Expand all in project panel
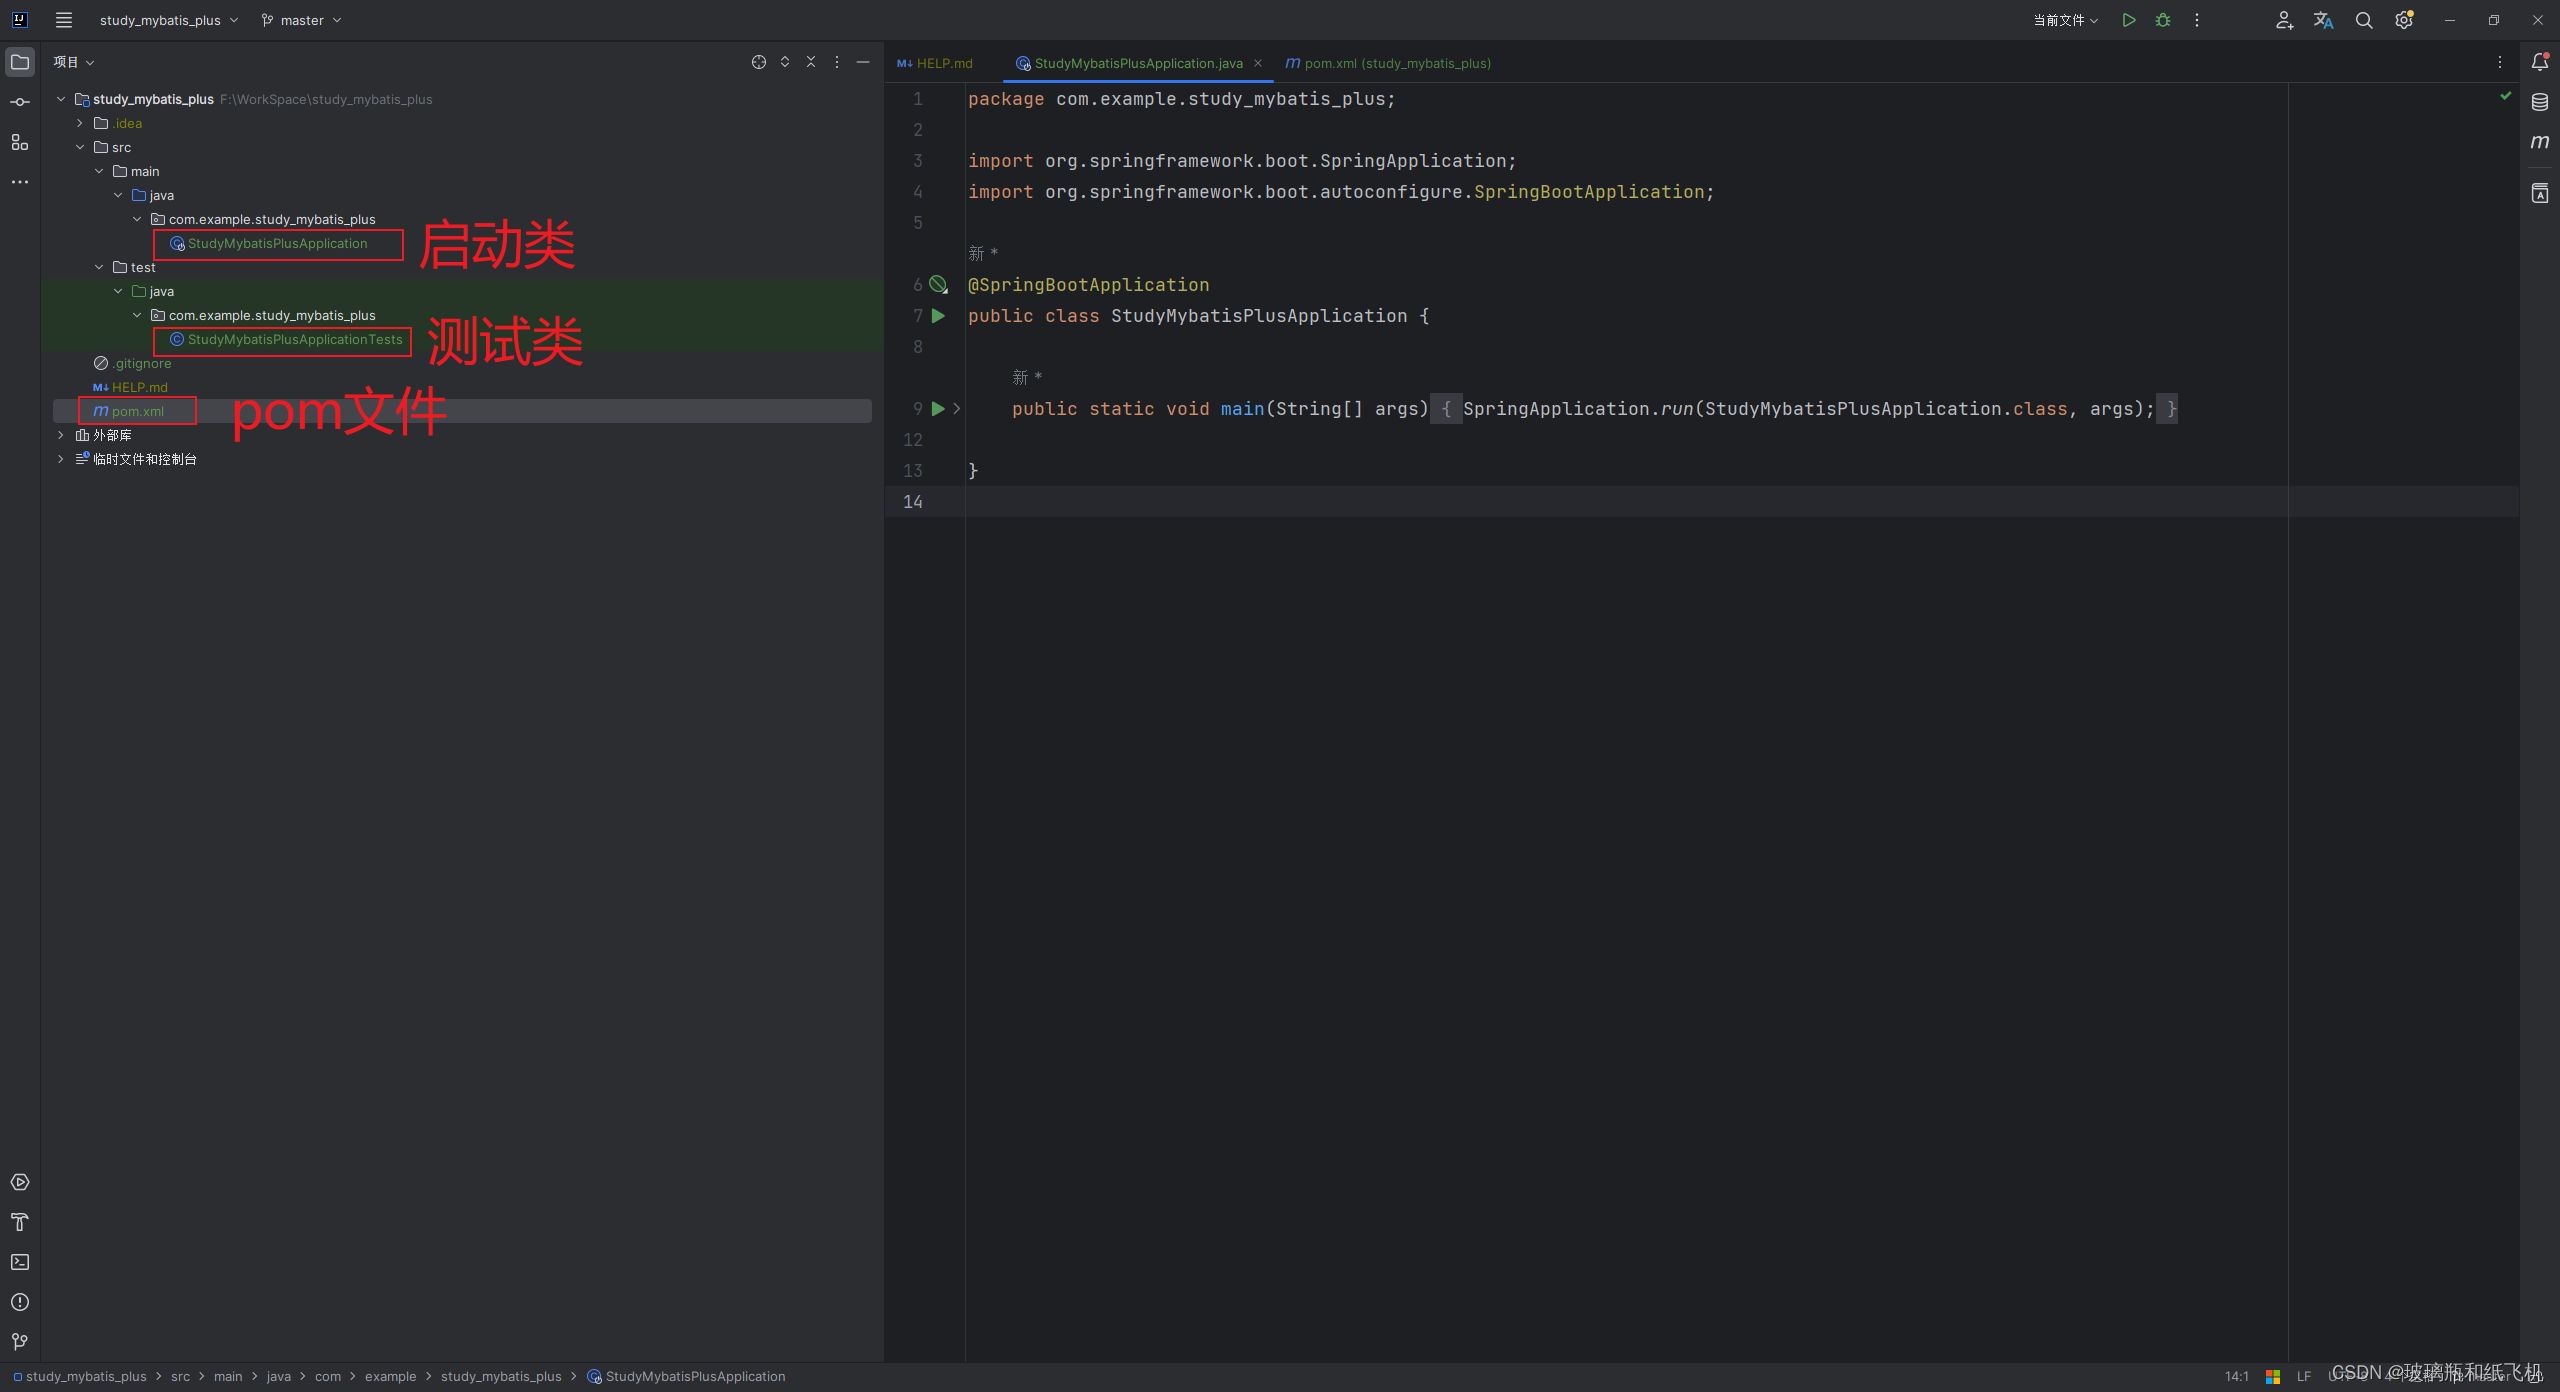 click(x=785, y=62)
